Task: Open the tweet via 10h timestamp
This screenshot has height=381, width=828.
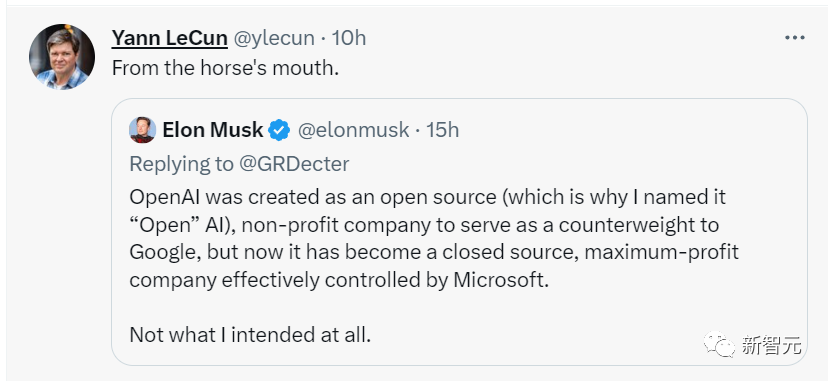Action: [x=349, y=38]
